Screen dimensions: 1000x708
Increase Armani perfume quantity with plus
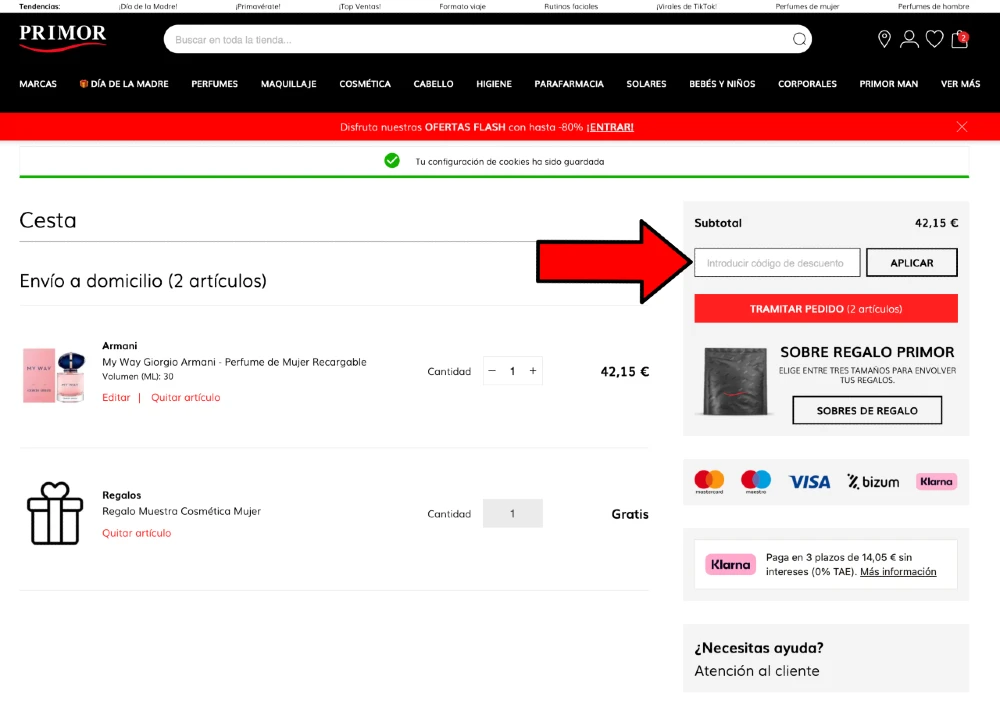[x=533, y=371]
